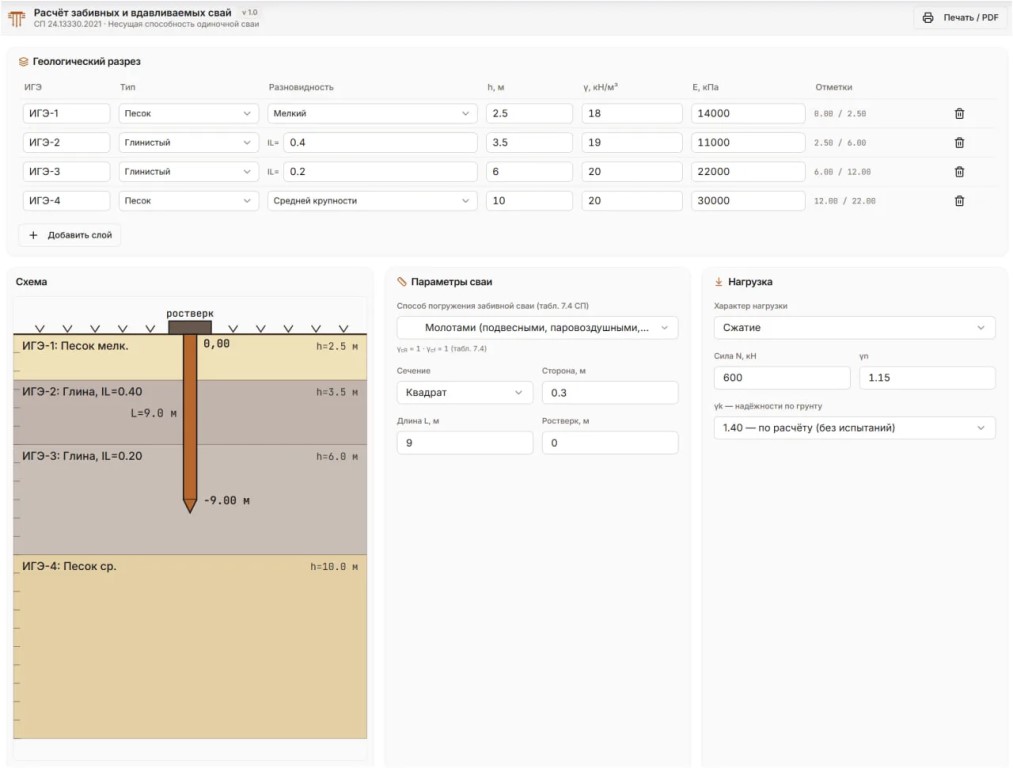The height and width of the screenshot is (768, 1013).
Task: Add a new soil layer with Добавить слой
Action: [70, 235]
